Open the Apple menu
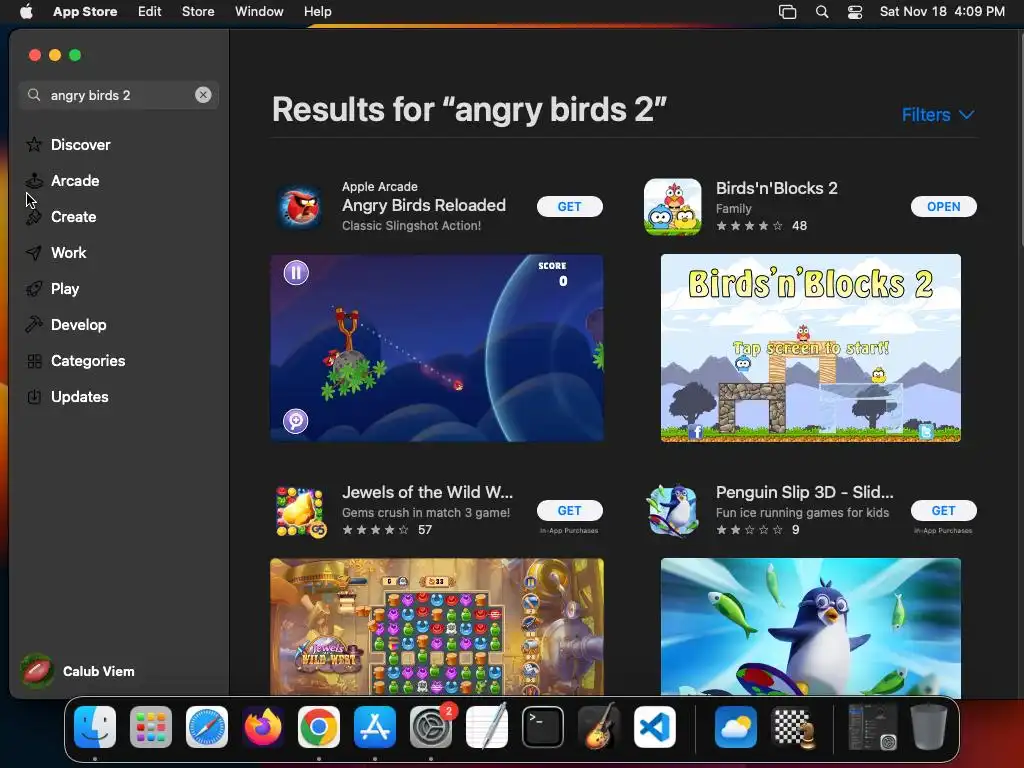The height and width of the screenshot is (768, 1024). pyautogui.click(x=26, y=11)
